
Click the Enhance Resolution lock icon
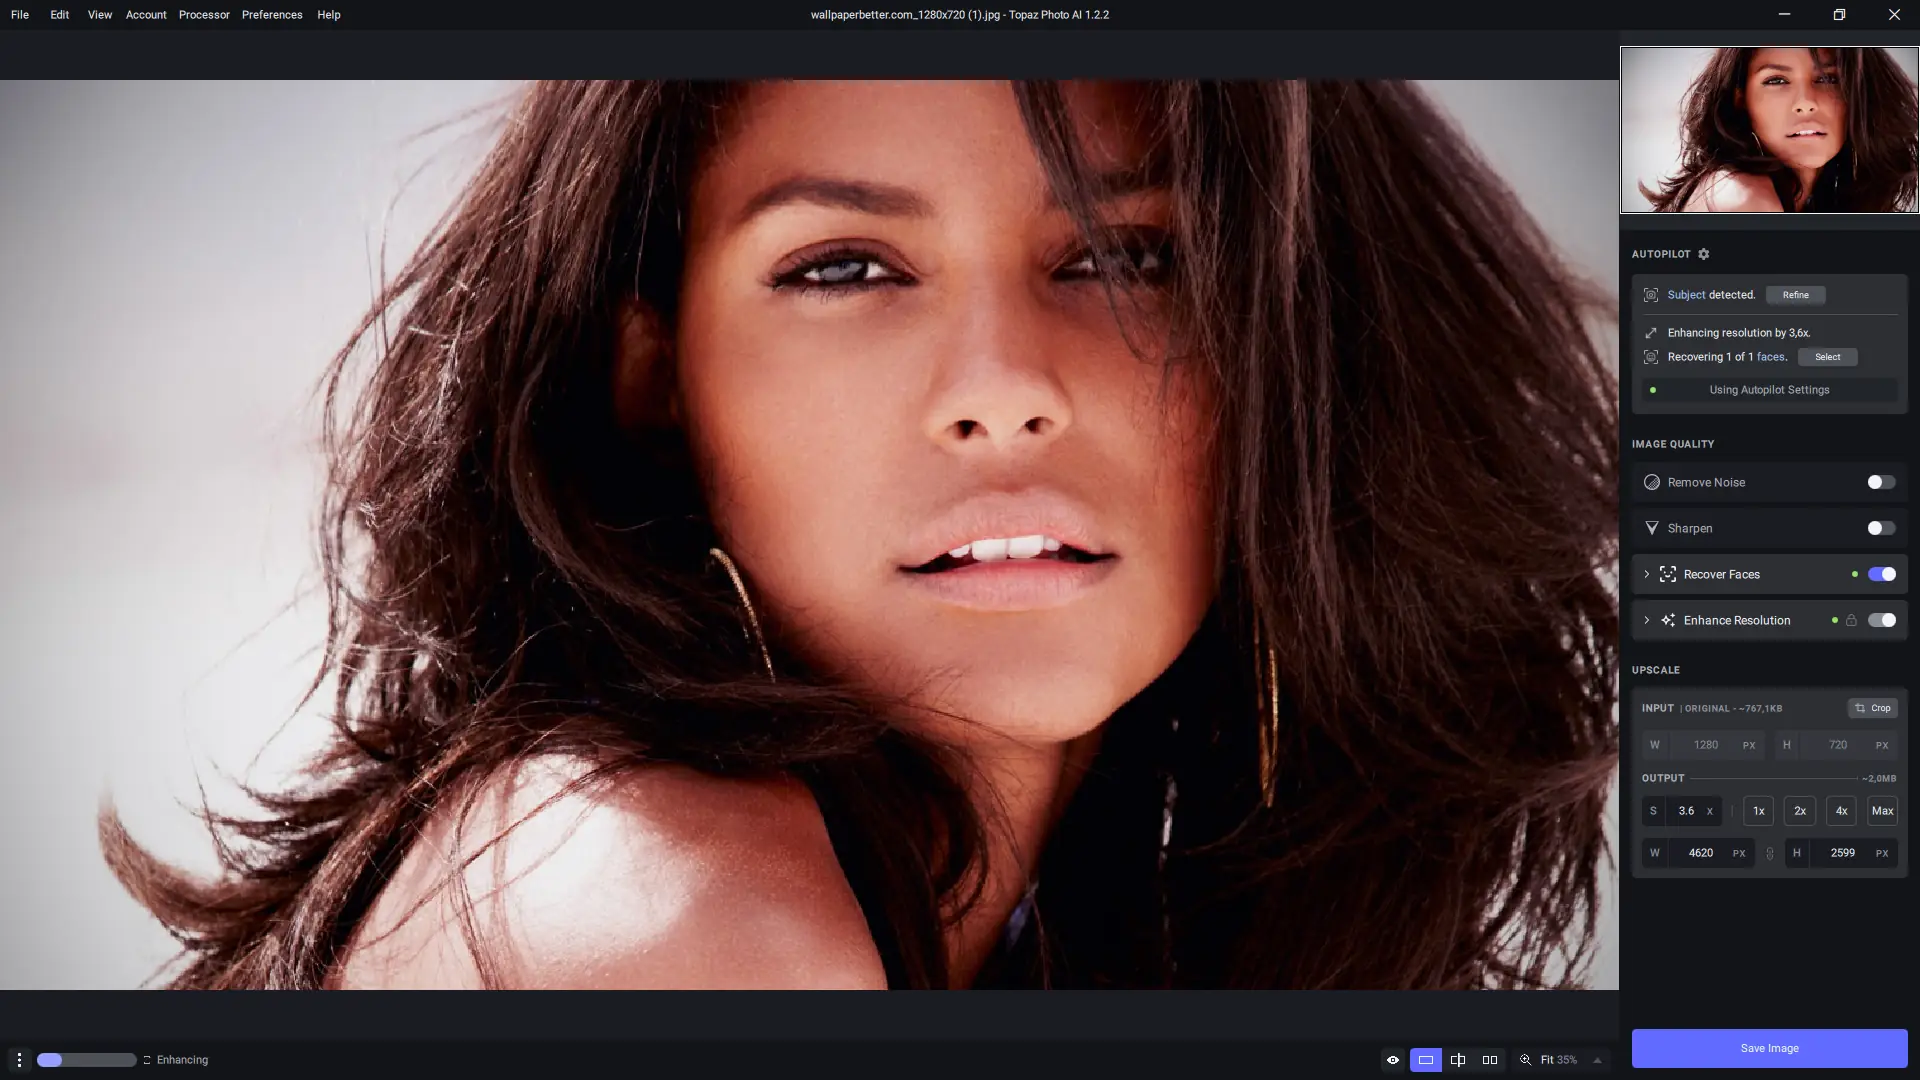[x=1851, y=620]
